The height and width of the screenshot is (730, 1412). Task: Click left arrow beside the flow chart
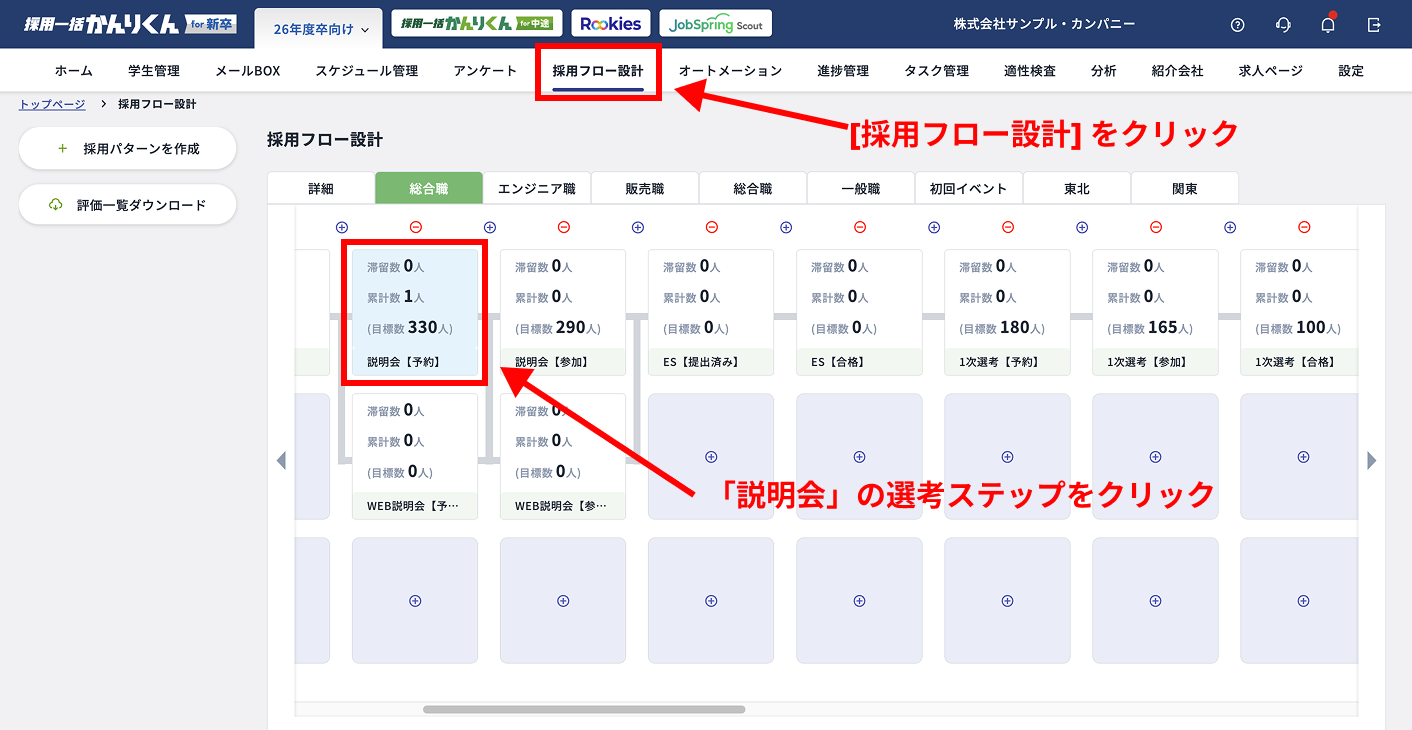coord(281,459)
